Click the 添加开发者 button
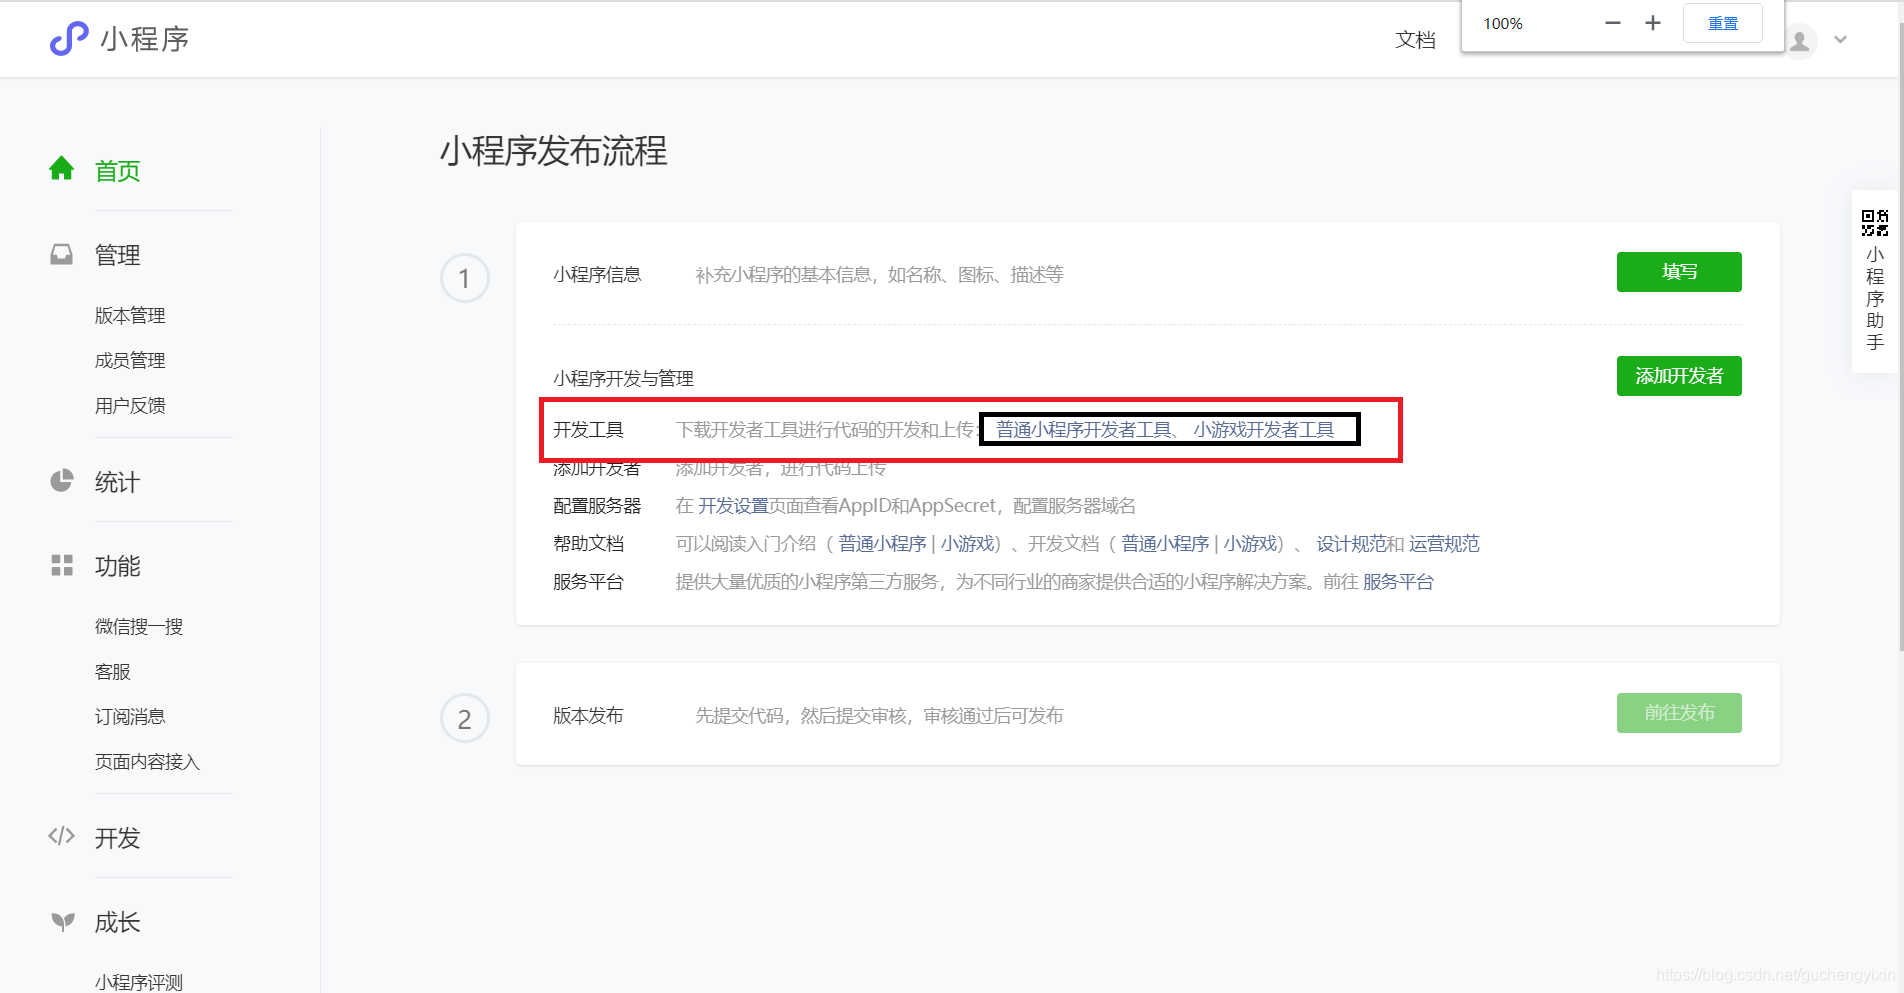 pyautogui.click(x=1679, y=376)
